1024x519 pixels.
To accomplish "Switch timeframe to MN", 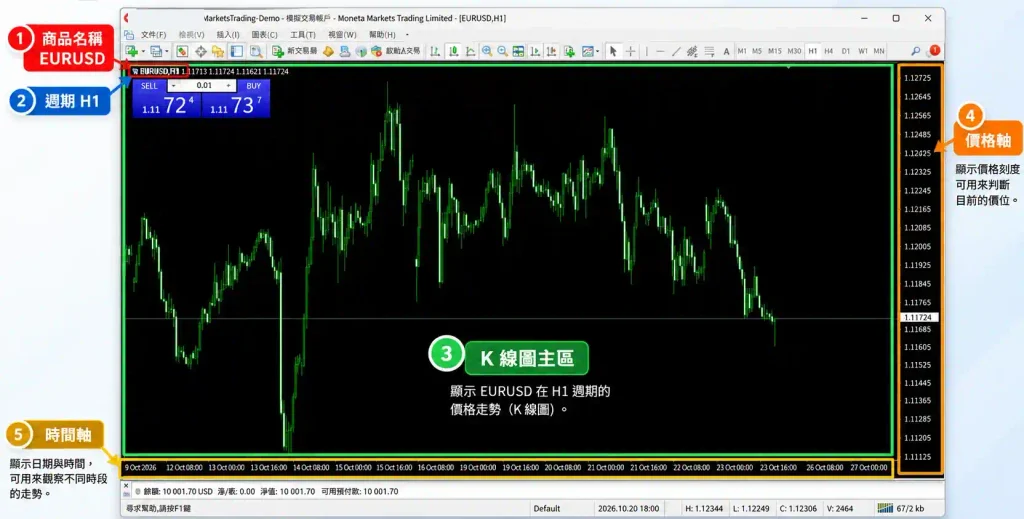I will pyautogui.click(x=879, y=51).
